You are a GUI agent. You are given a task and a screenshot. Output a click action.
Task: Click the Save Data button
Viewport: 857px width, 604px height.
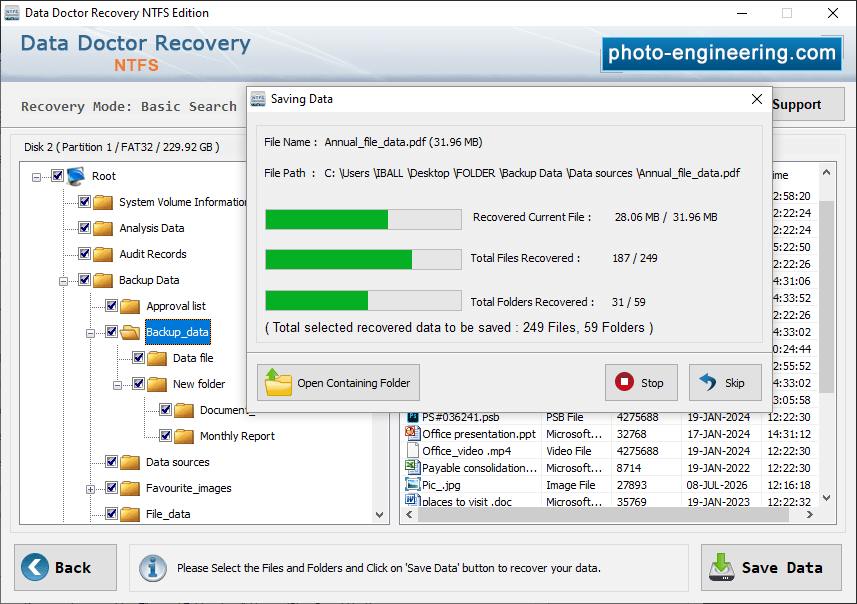coord(771,567)
